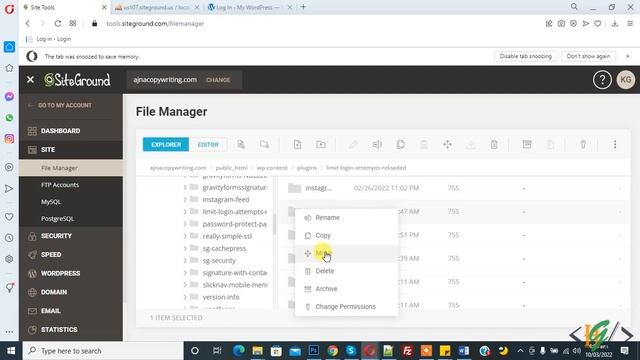The width and height of the screenshot is (640, 360).
Task: Open Skype from the taskbar
Action: point(351,351)
